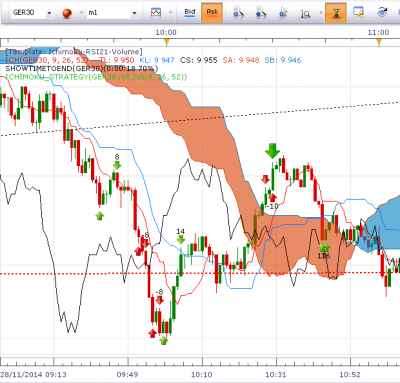This screenshot has width=400, height=383.
Task: Click the Template: Ichimoku-RSI21-Volume label
Action: [74, 52]
